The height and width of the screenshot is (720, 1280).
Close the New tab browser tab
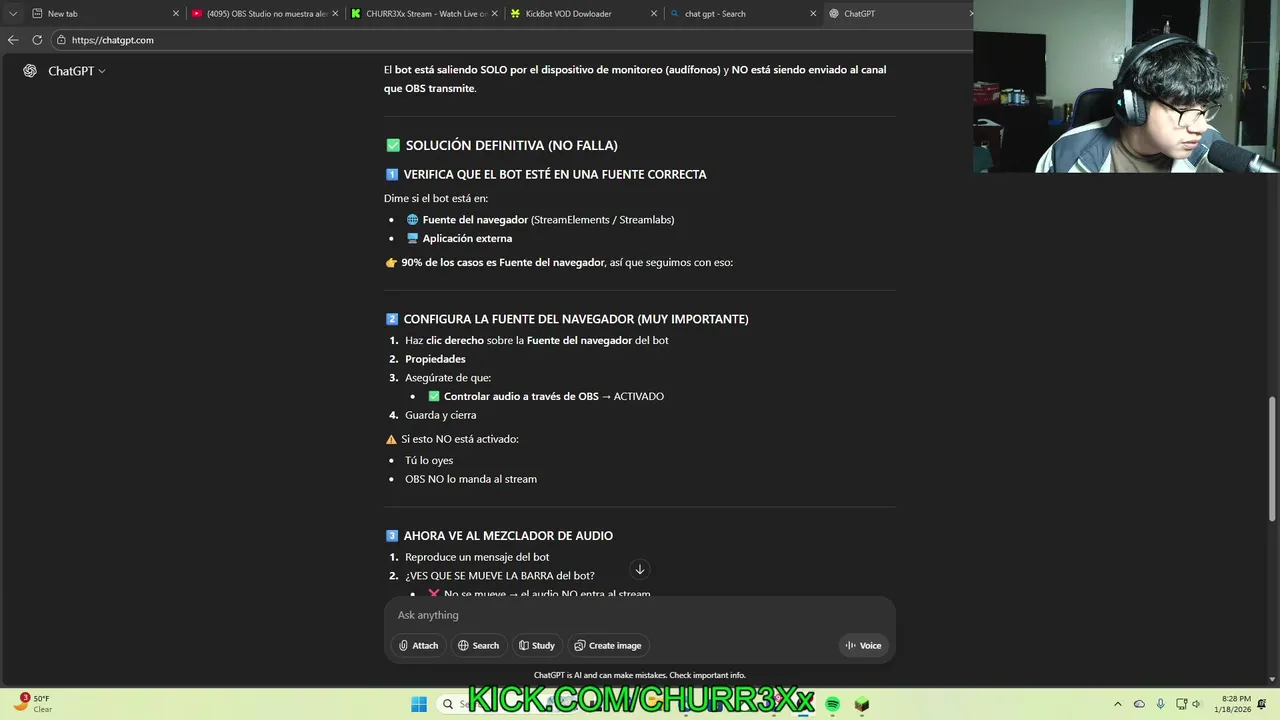(x=176, y=14)
